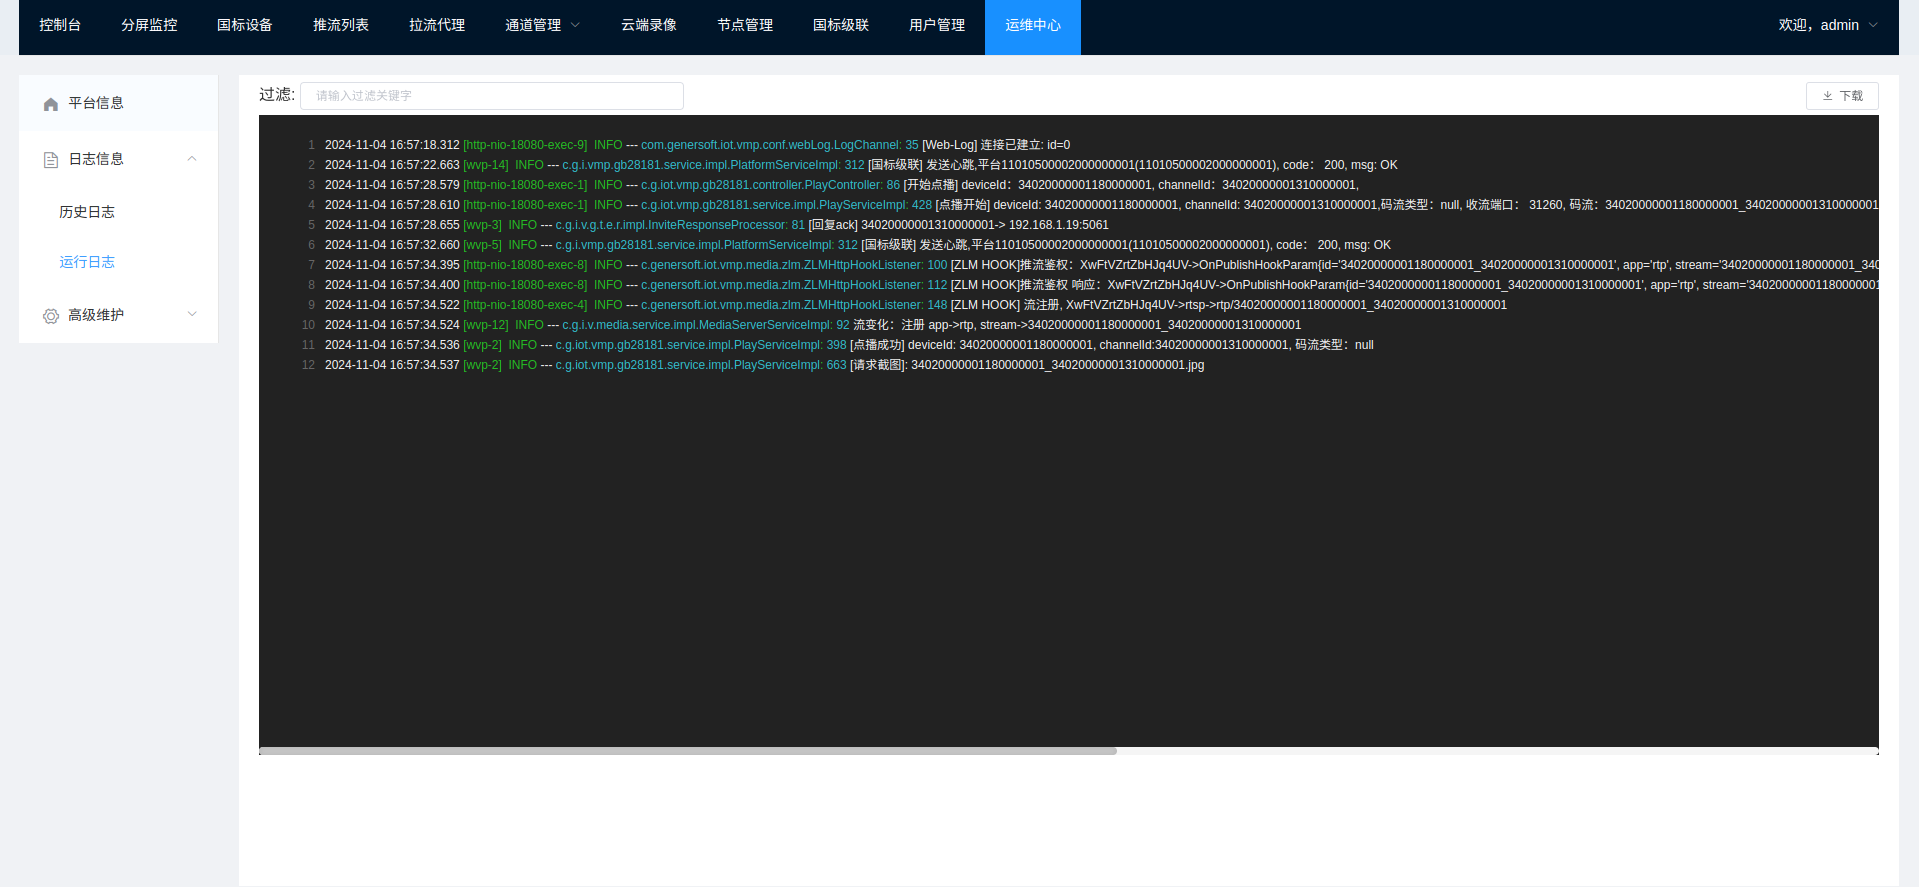Collapse the 日志信息 submenu chevron
Image resolution: width=1919 pixels, height=887 pixels.
tap(192, 159)
